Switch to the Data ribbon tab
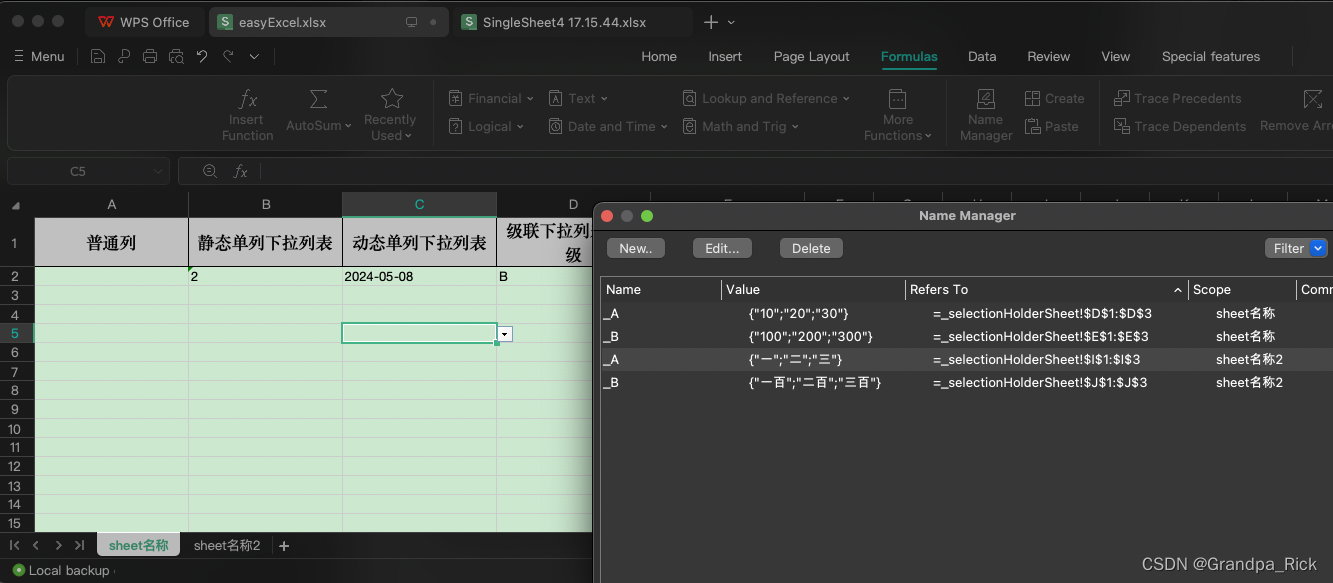 (981, 57)
